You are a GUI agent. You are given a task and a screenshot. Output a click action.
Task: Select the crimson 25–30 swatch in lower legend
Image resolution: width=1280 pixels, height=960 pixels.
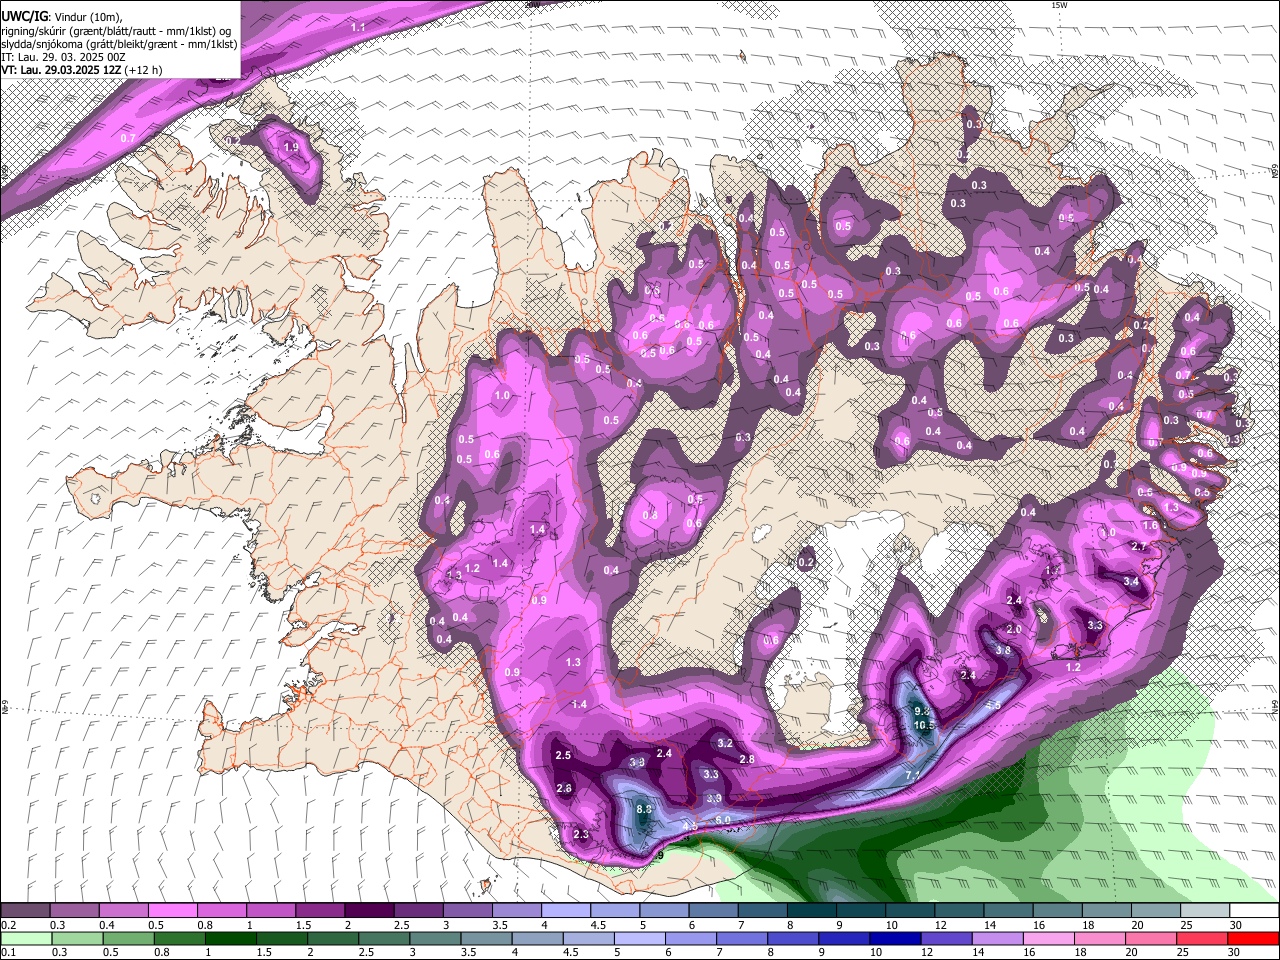1200,938
